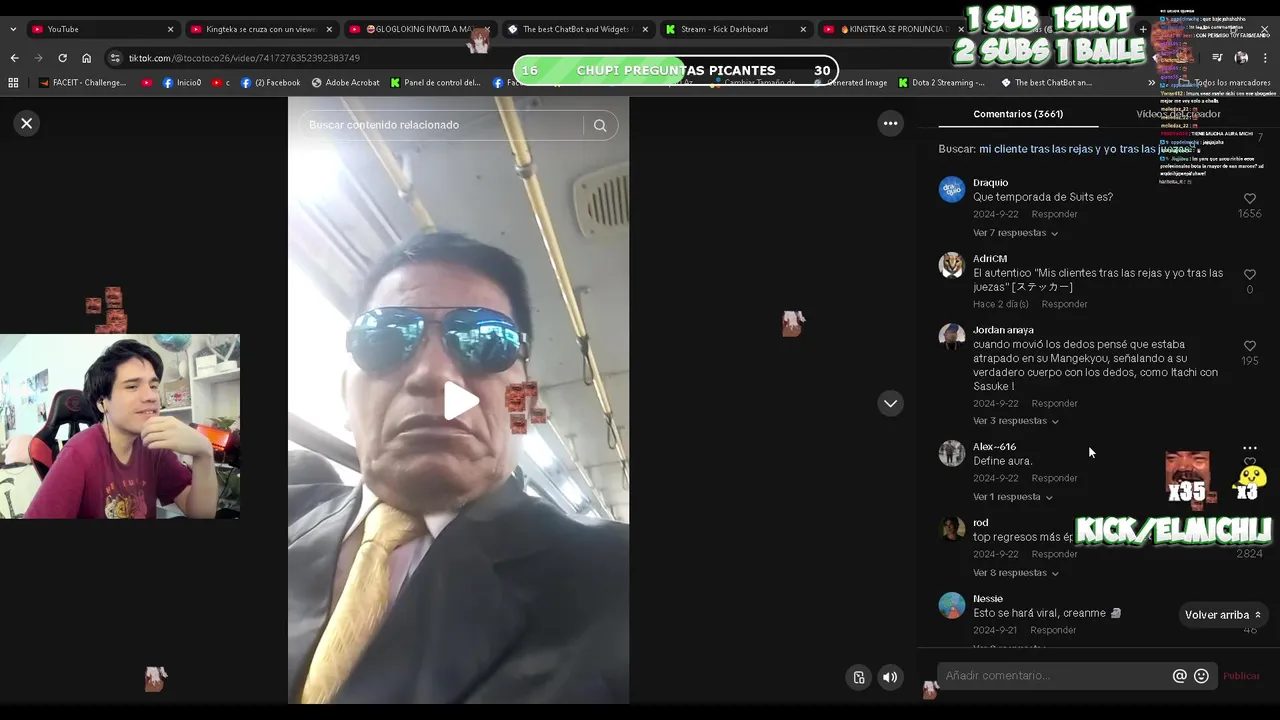1280x720 pixels.
Task: Expand 'Ver 8 respuestas' under rod
Action: click(1015, 573)
